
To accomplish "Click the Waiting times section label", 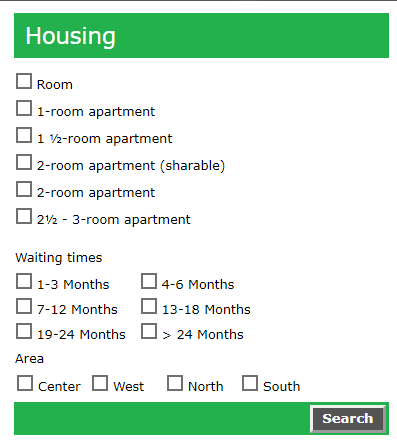I will tap(59, 258).
